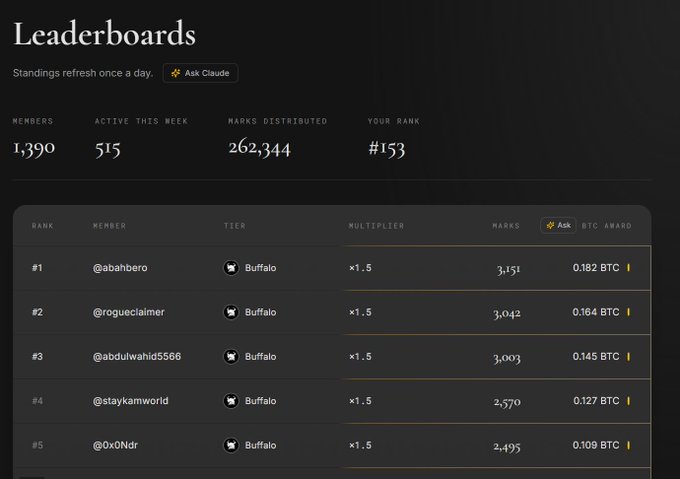Image resolution: width=680 pixels, height=479 pixels.
Task: Click the small Ask button beside BTC Award
Action: pos(558,225)
